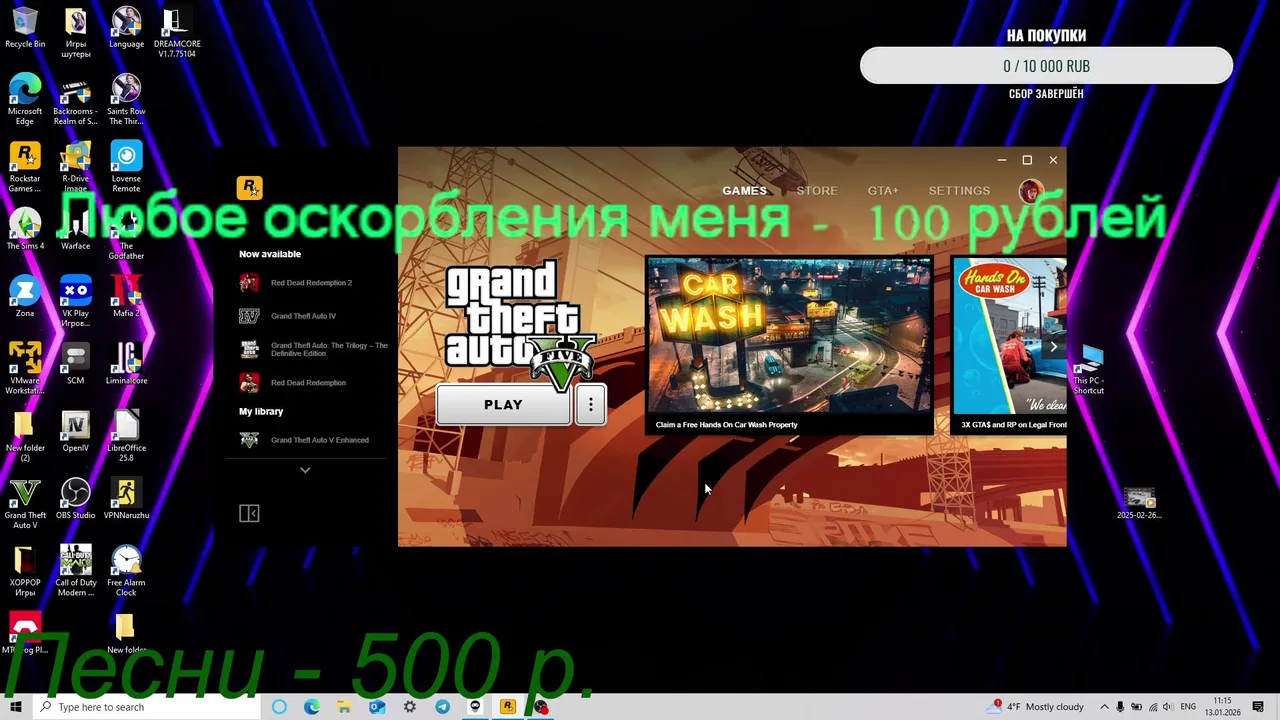Select Mafia 2 desktop shortcut
The image size is (1280, 720).
point(126,297)
